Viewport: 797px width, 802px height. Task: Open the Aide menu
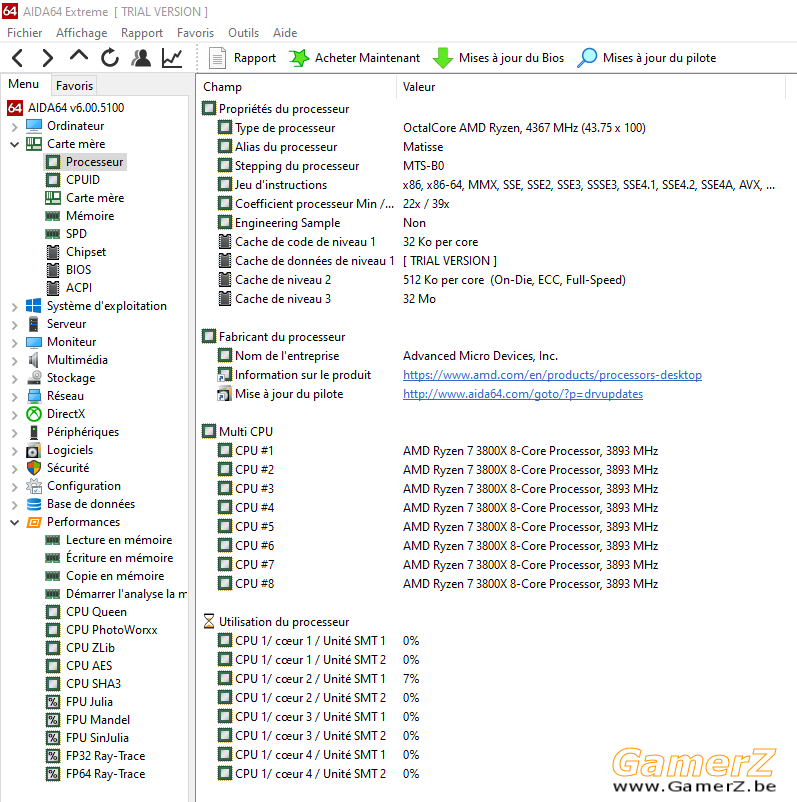285,33
